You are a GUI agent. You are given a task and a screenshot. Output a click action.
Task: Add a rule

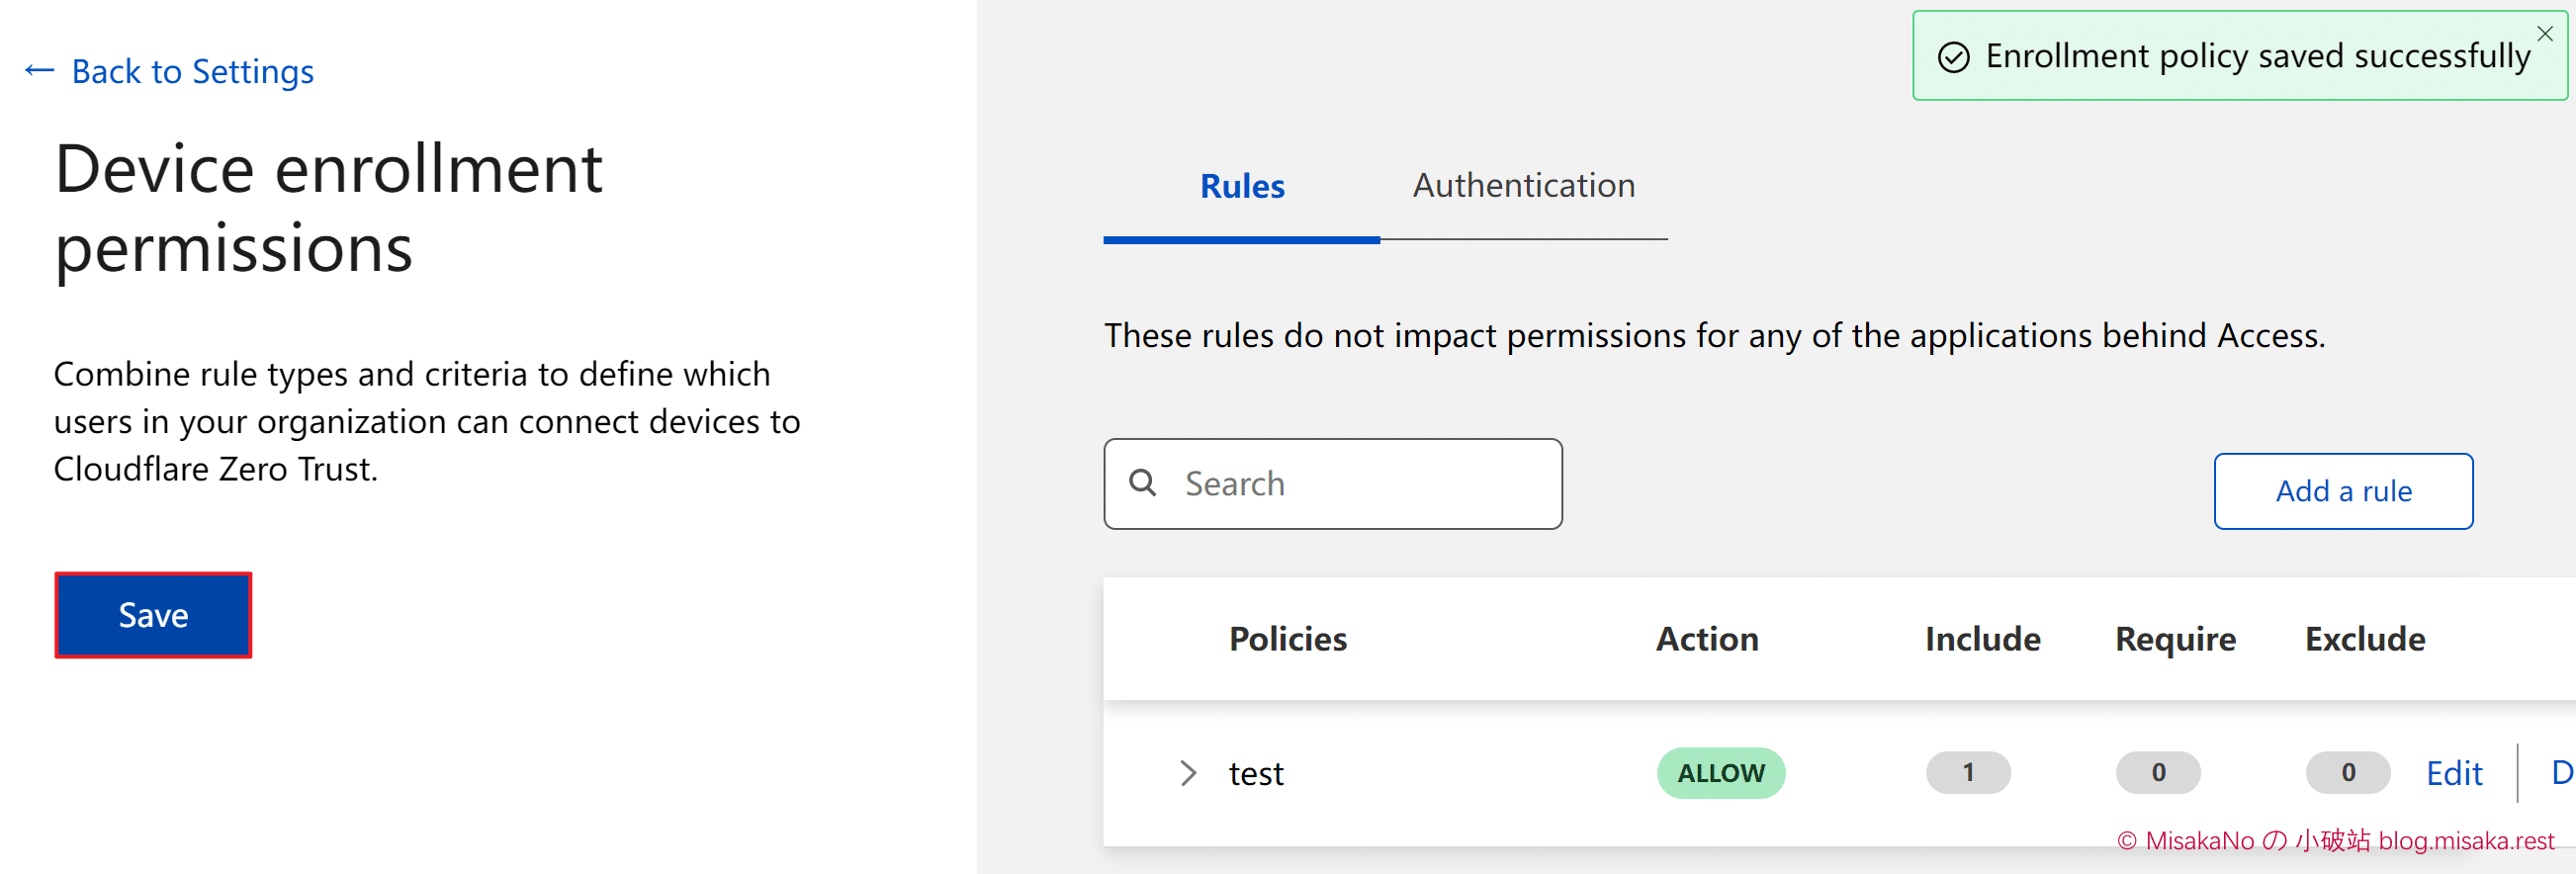click(x=2343, y=491)
